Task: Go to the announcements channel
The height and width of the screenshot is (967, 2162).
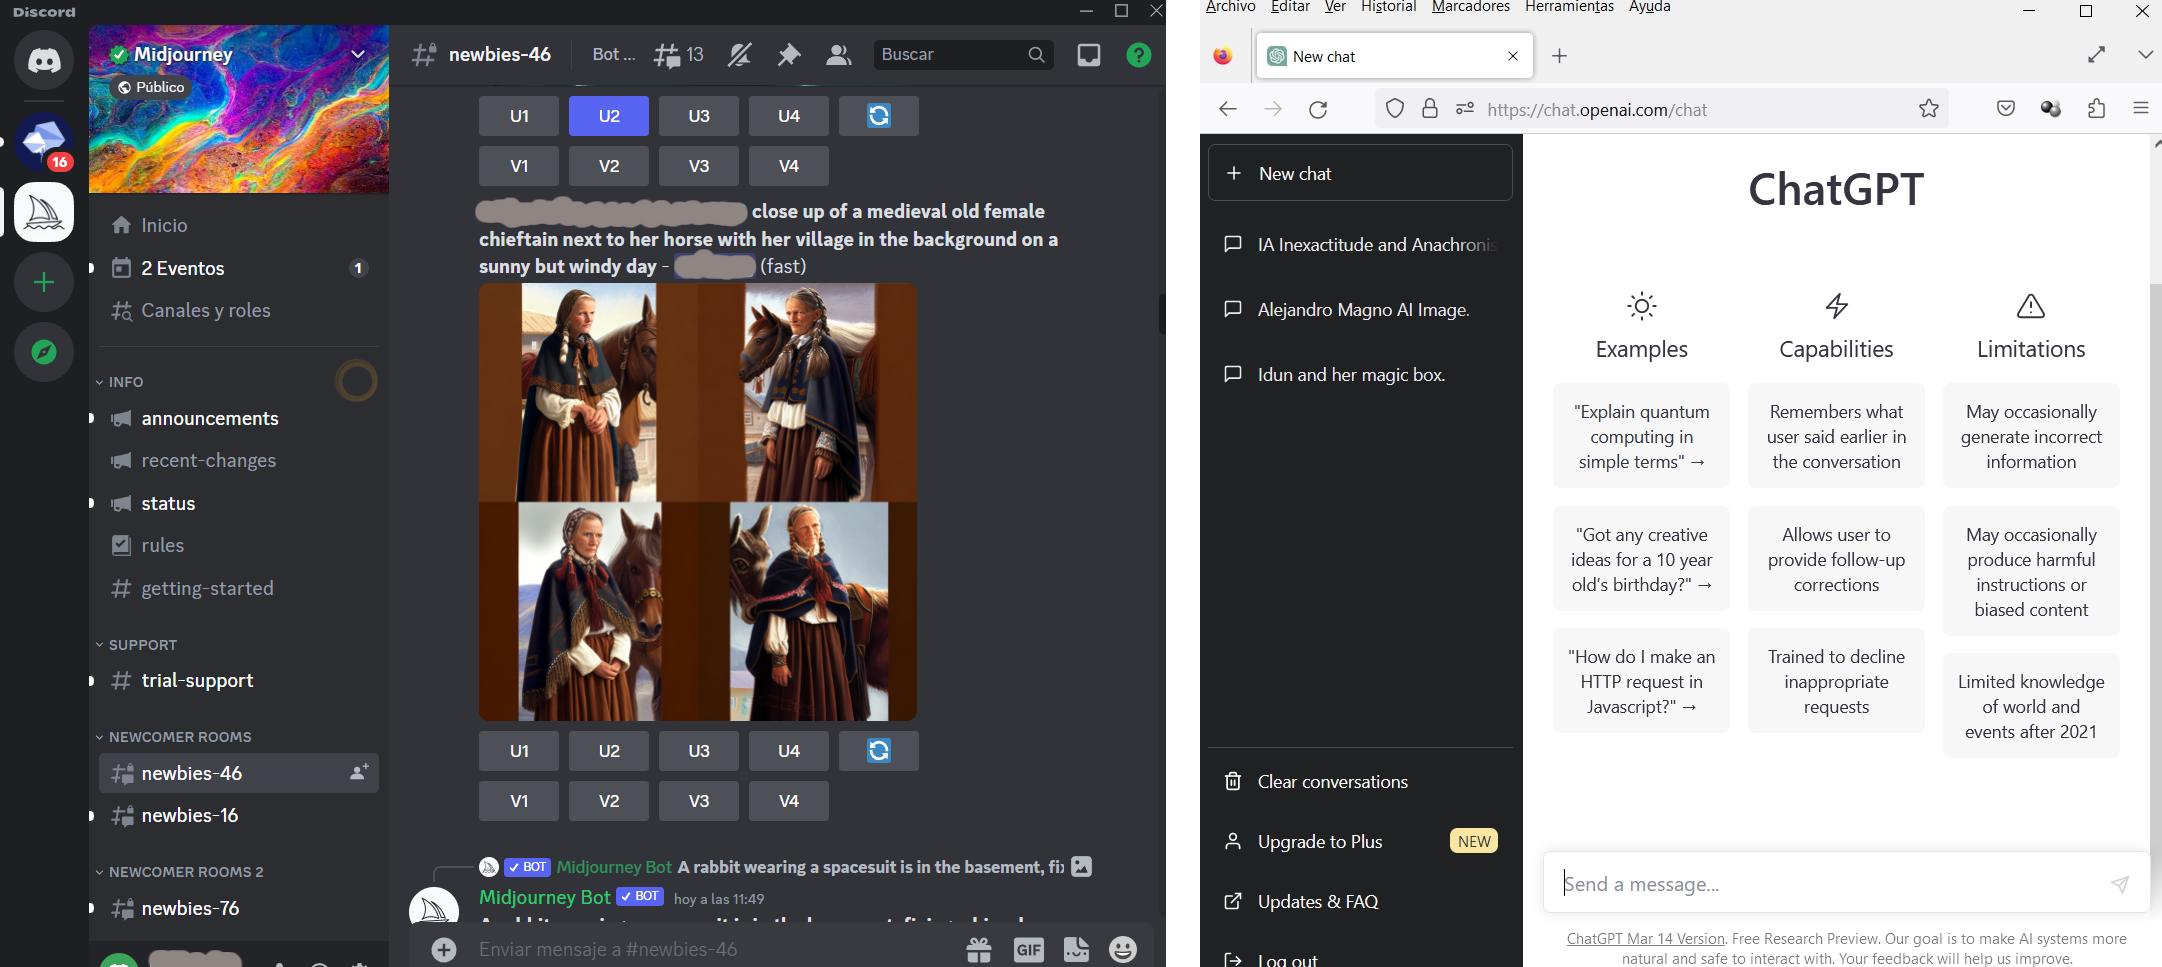Action: click(x=210, y=418)
